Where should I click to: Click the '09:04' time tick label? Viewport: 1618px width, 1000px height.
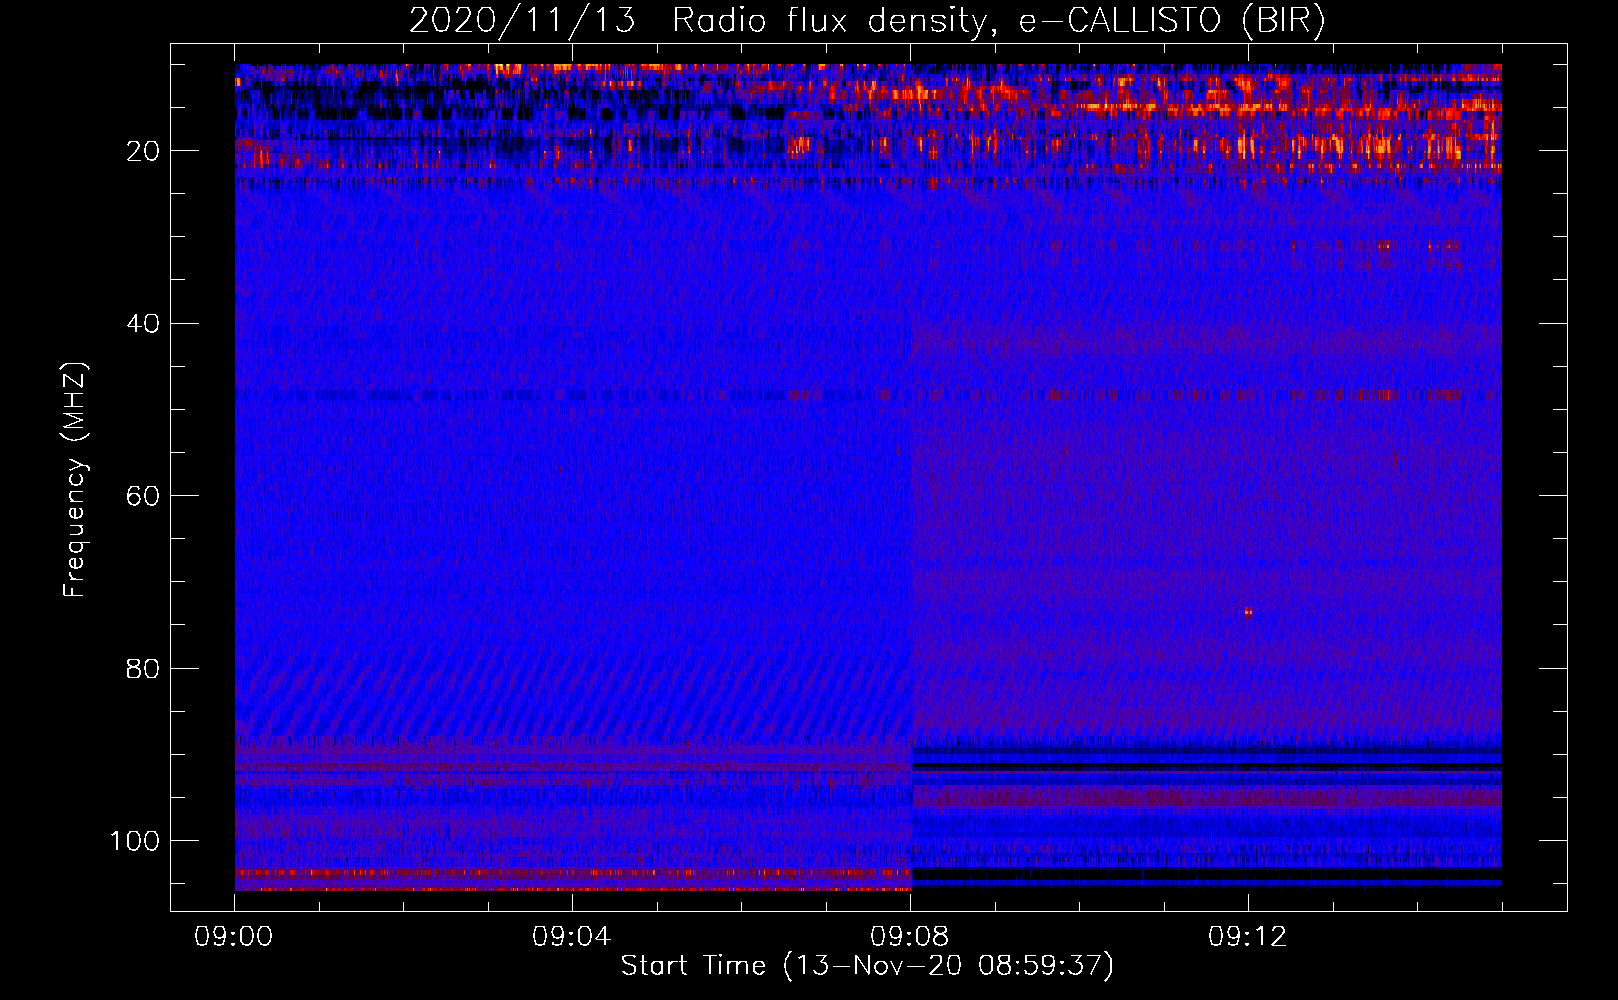point(571,937)
